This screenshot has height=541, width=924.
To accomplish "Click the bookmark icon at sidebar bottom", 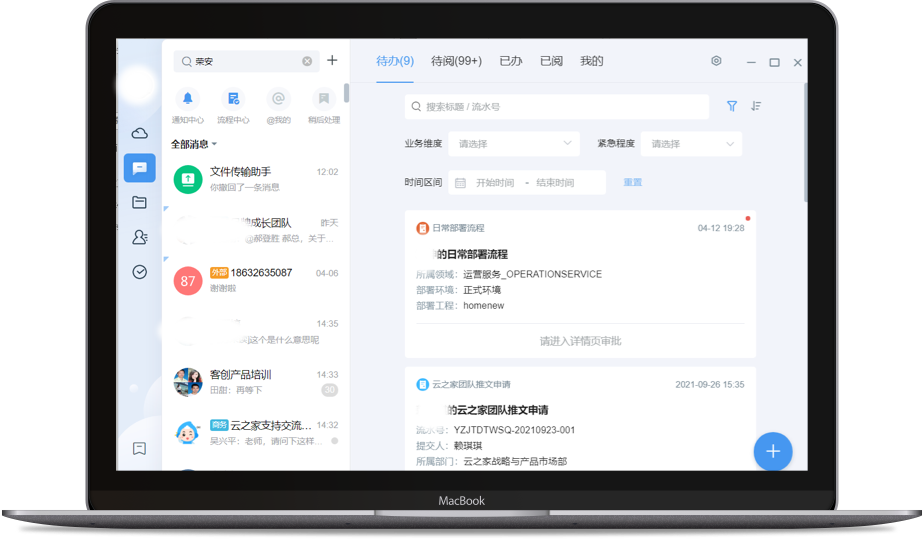I will tap(140, 448).
